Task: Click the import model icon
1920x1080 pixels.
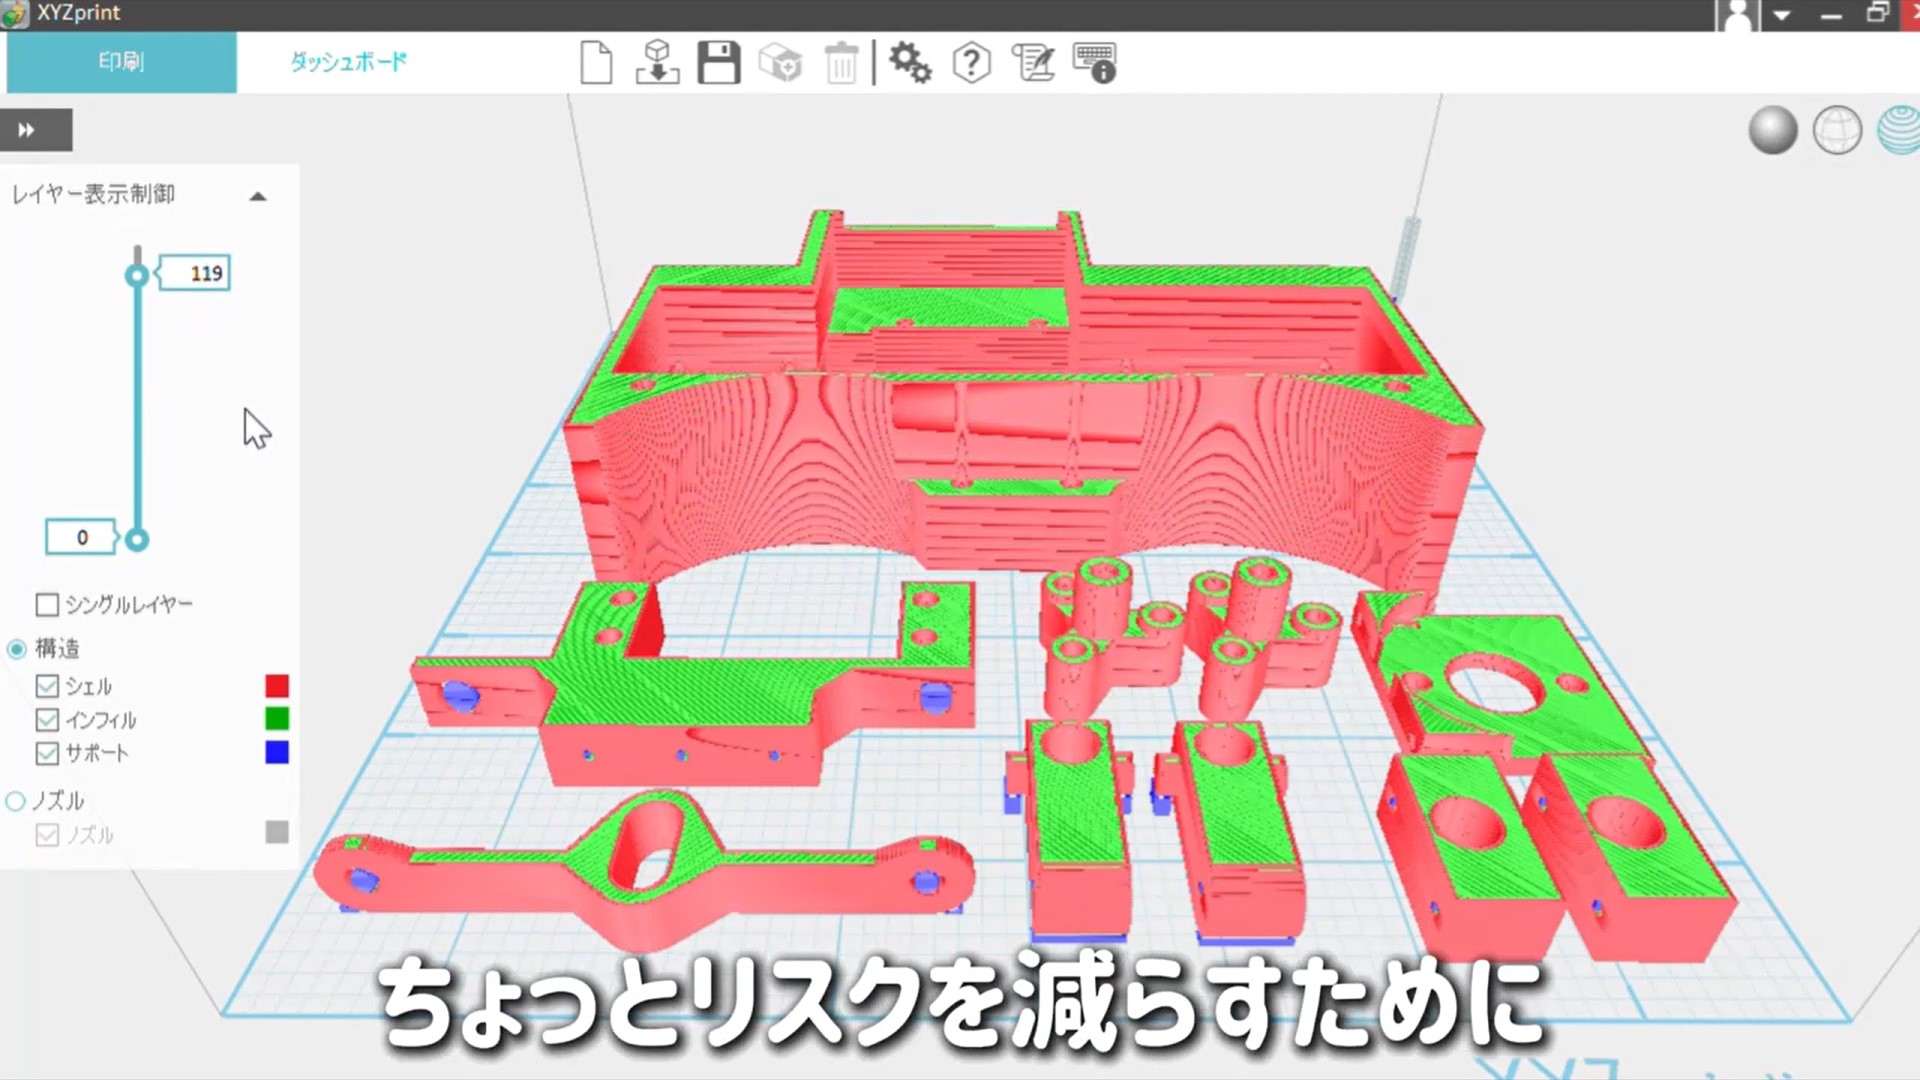Action: pos(657,62)
